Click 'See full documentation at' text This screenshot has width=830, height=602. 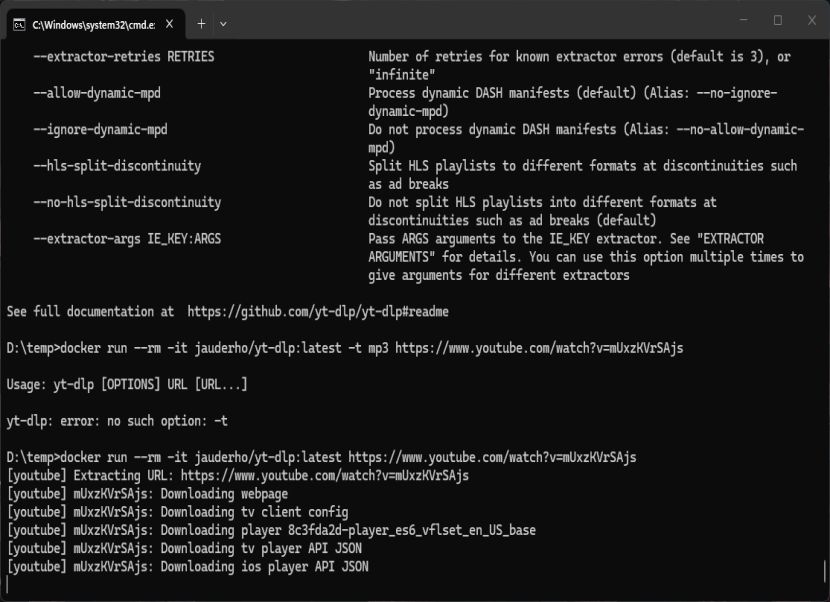click(x=90, y=311)
